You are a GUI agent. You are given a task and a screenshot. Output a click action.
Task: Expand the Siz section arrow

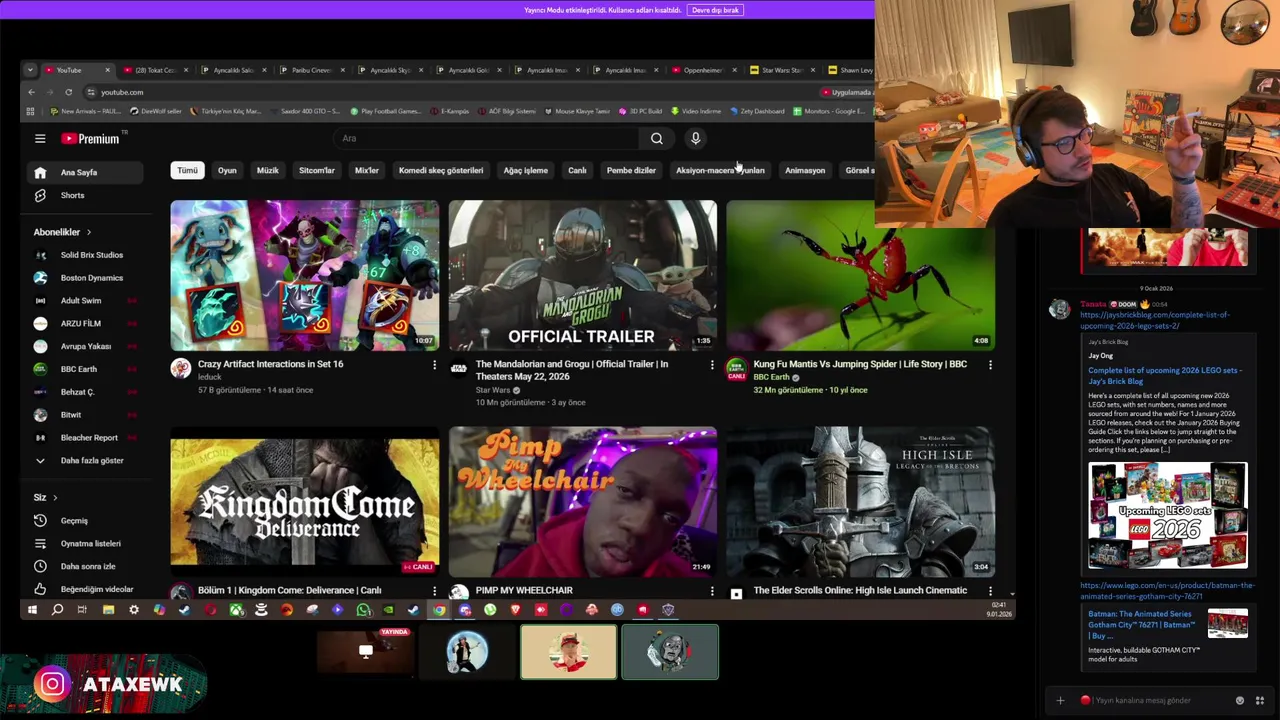[x=55, y=497]
